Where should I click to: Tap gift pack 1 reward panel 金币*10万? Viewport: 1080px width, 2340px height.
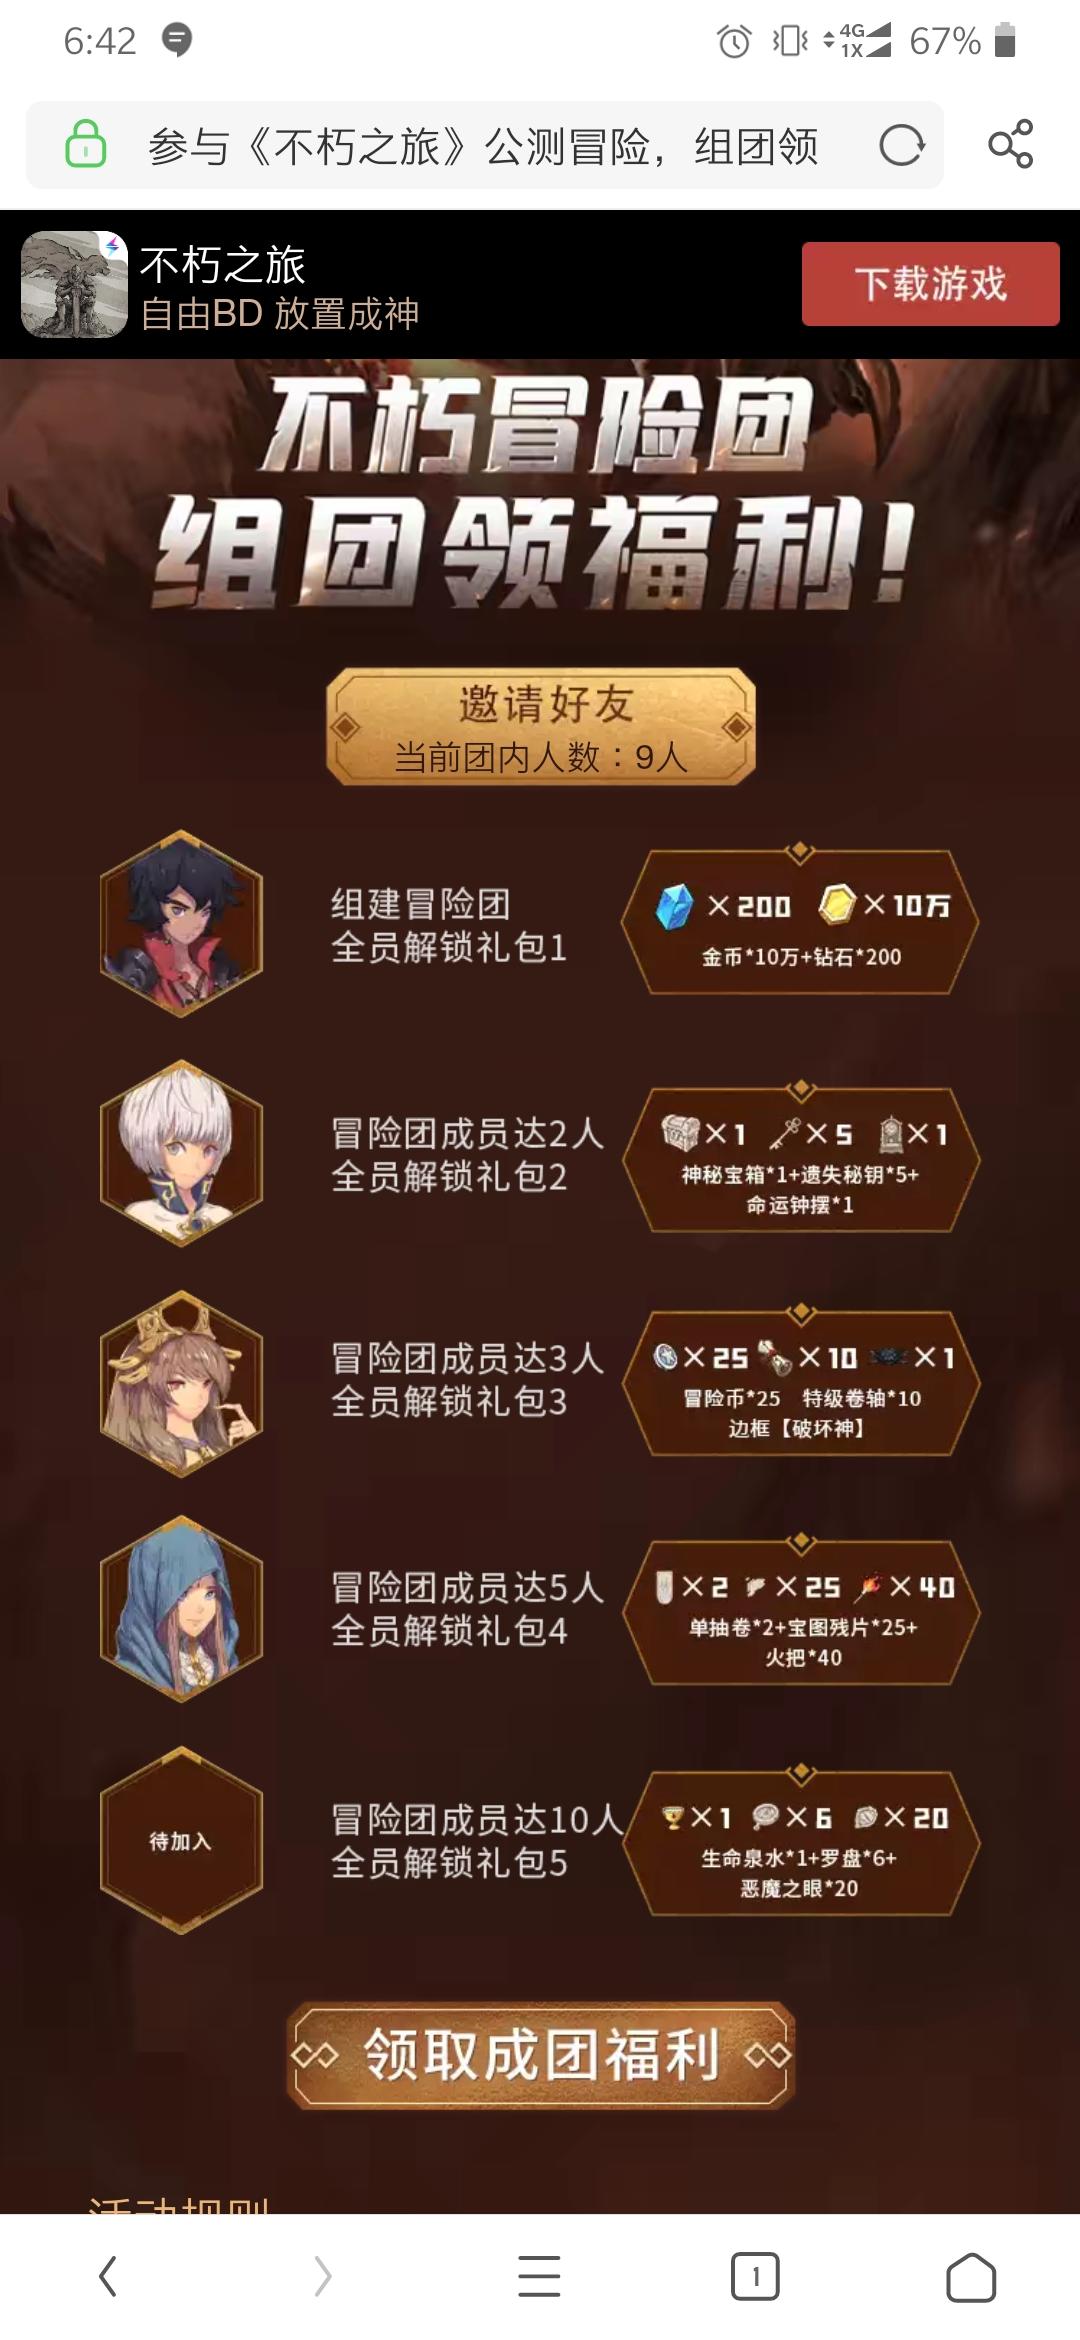point(800,921)
